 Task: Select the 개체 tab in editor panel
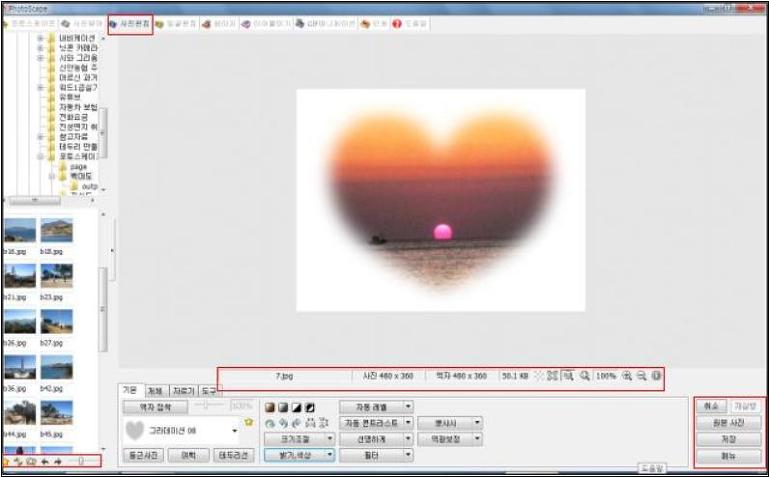pos(156,391)
